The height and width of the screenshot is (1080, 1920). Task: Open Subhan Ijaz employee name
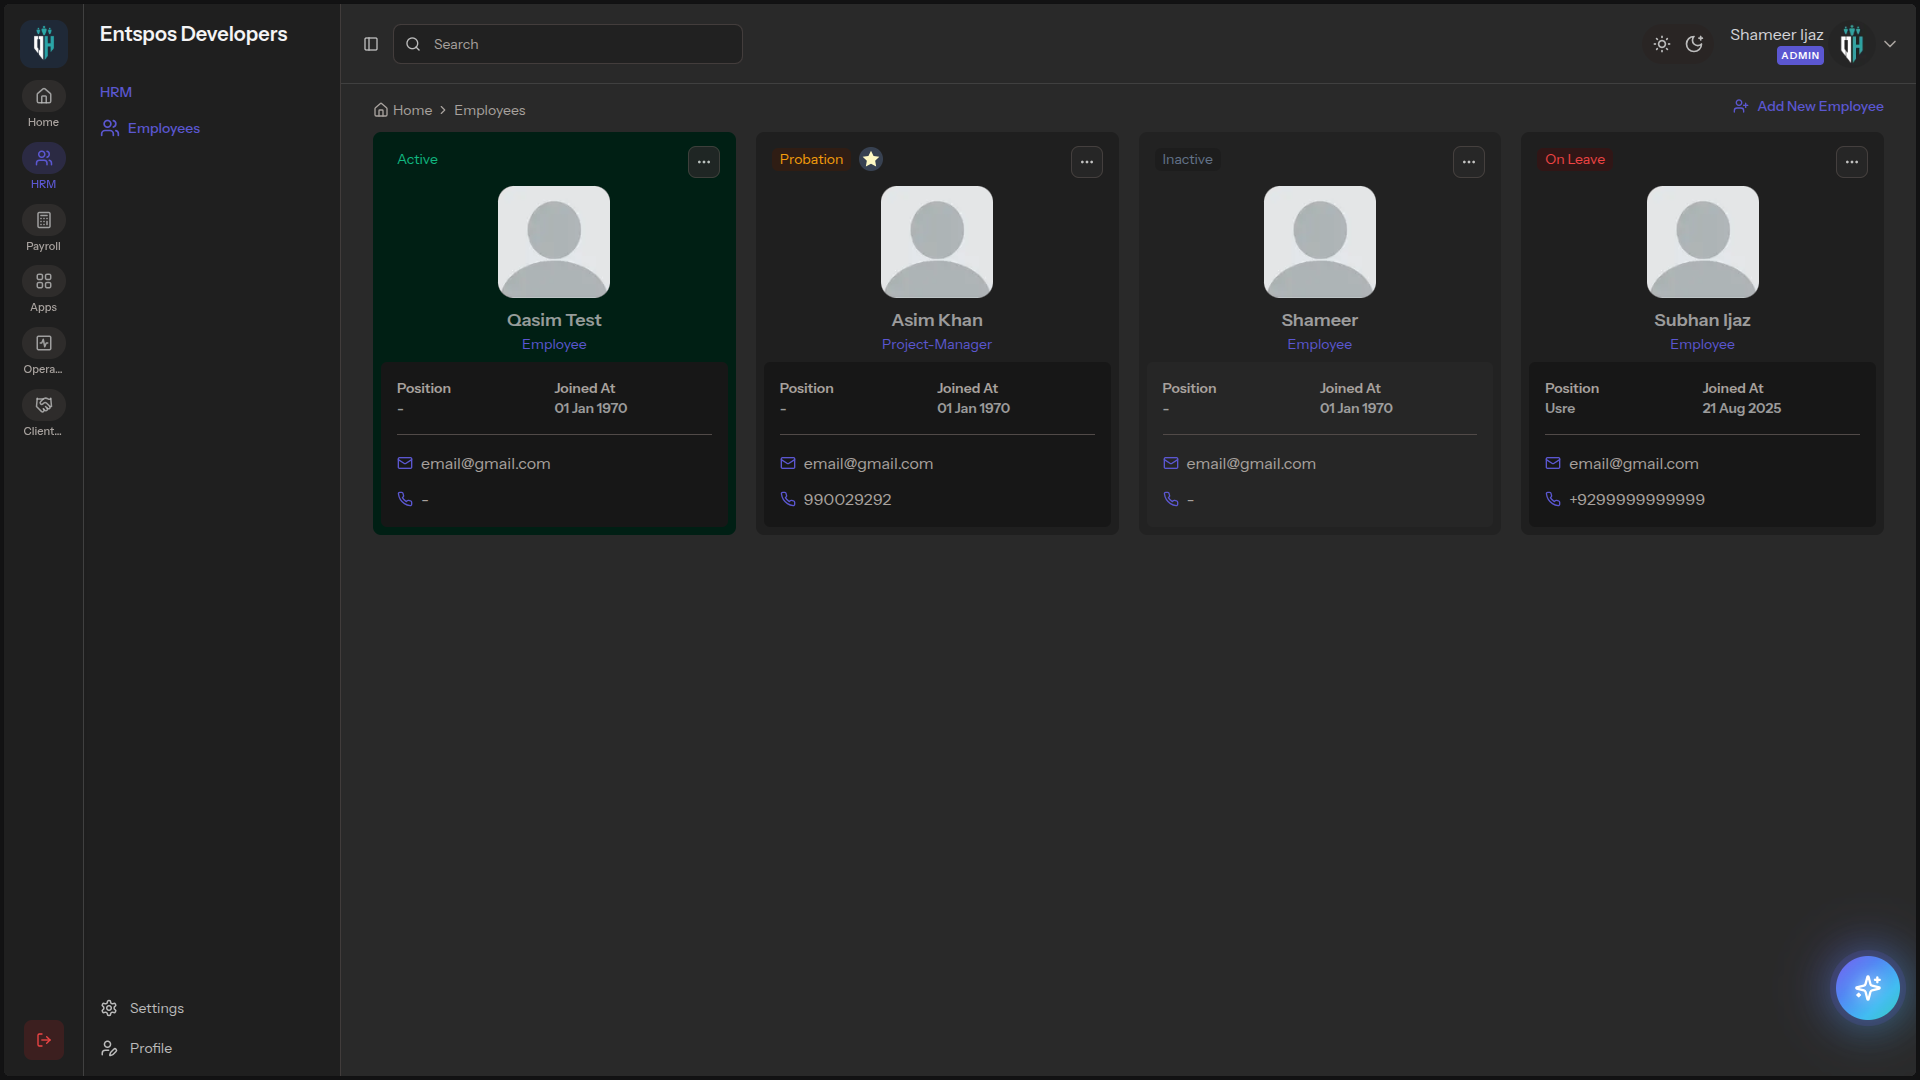point(1702,320)
